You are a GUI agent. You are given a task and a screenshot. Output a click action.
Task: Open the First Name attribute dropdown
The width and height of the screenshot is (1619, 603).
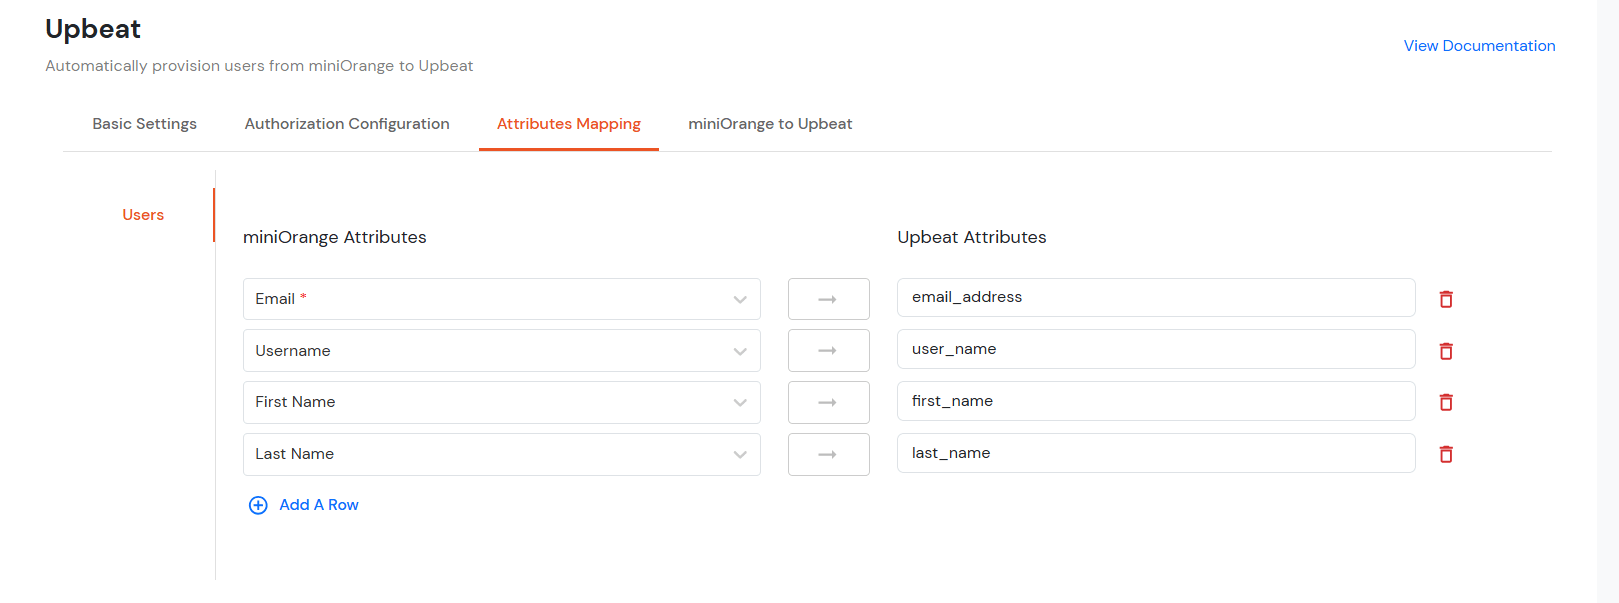coord(501,402)
